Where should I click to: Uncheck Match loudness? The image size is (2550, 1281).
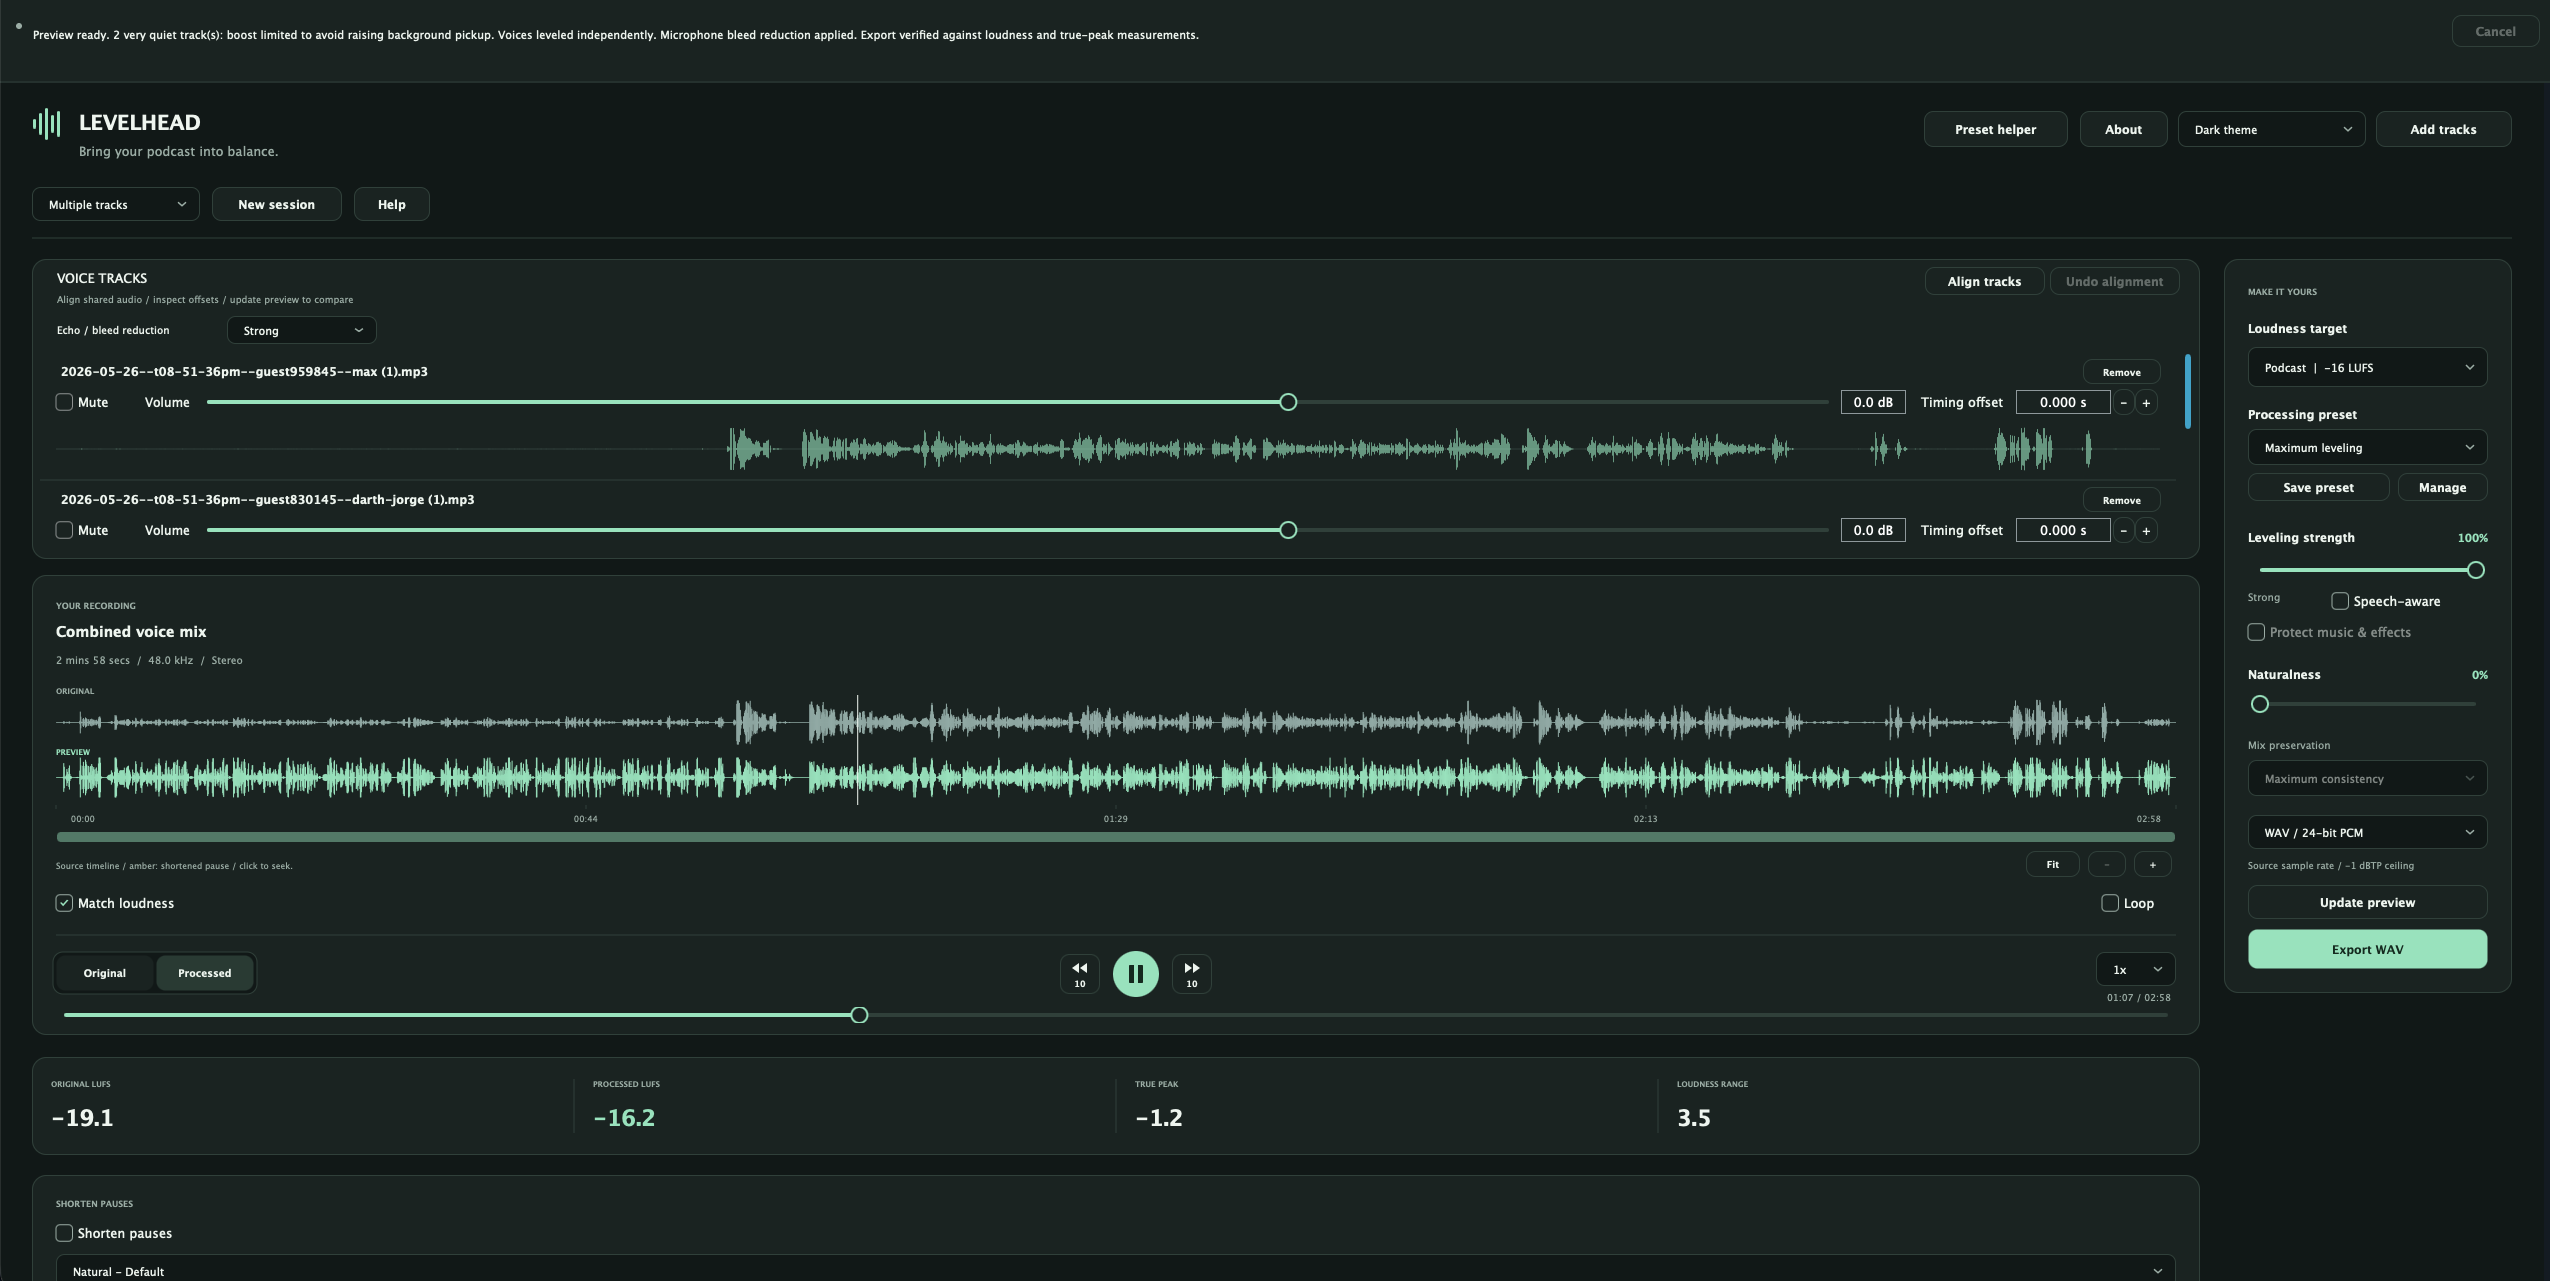(64, 903)
